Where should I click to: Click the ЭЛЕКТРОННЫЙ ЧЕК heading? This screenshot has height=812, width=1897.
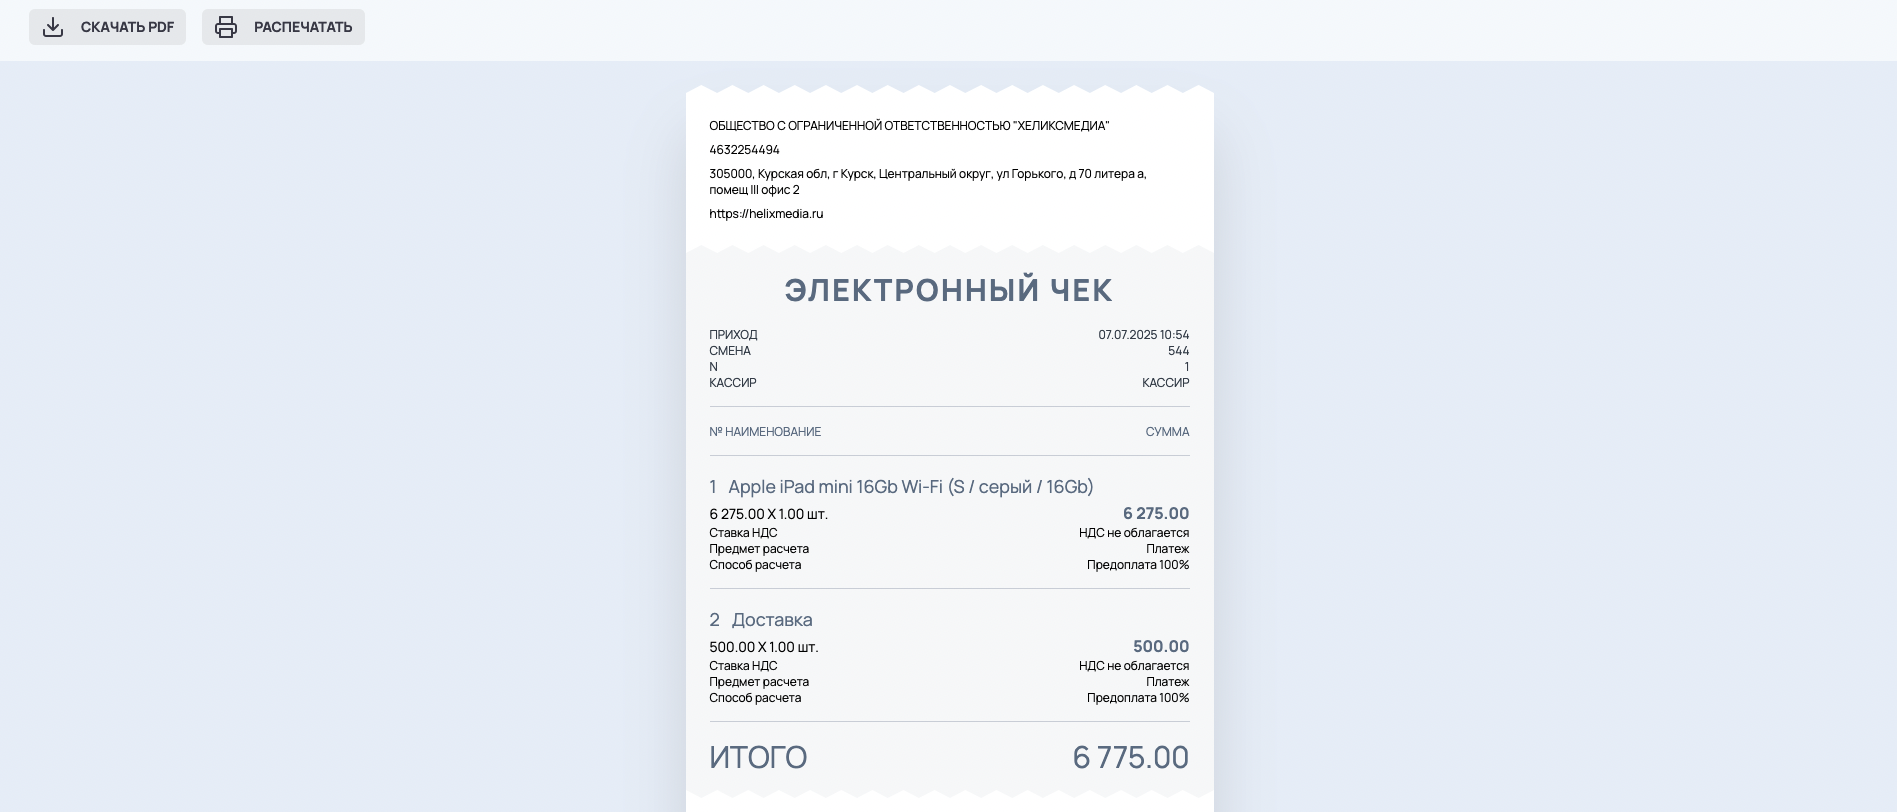tap(948, 290)
